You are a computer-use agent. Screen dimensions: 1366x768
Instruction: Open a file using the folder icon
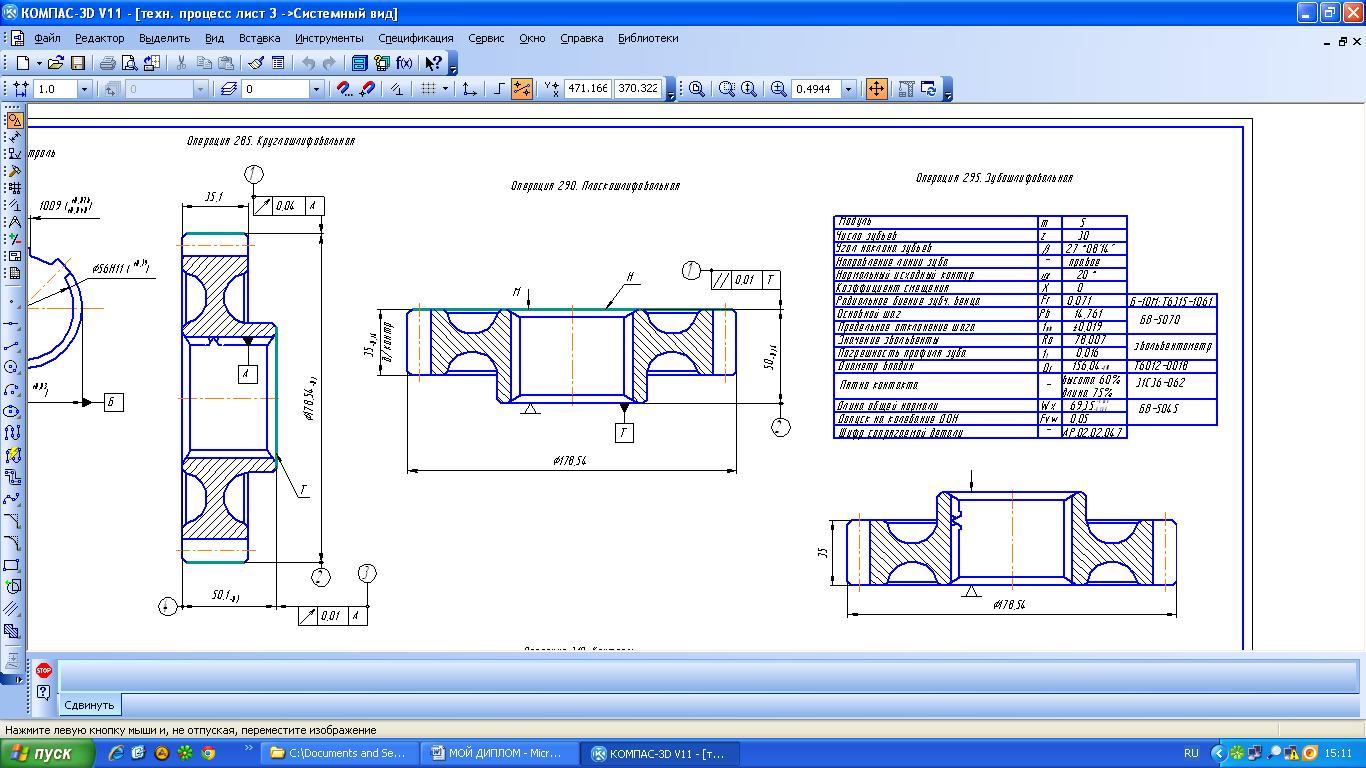[56, 62]
